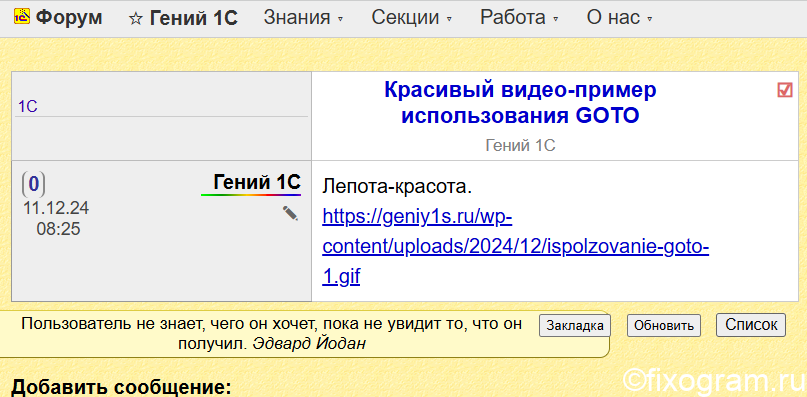Screen dimensions: 807x397
Task: Expand the Секции dropdown menu
Action: pos(411,18)
